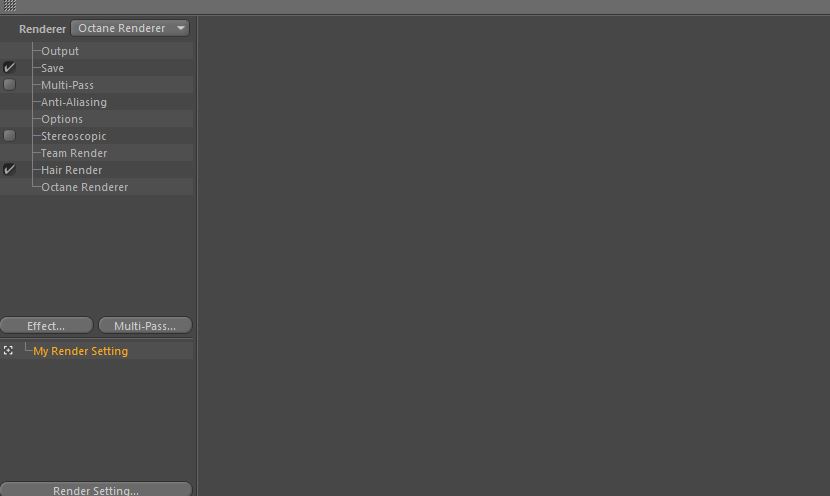
Task: Select the Output settings item
Action: pos(60,51)
